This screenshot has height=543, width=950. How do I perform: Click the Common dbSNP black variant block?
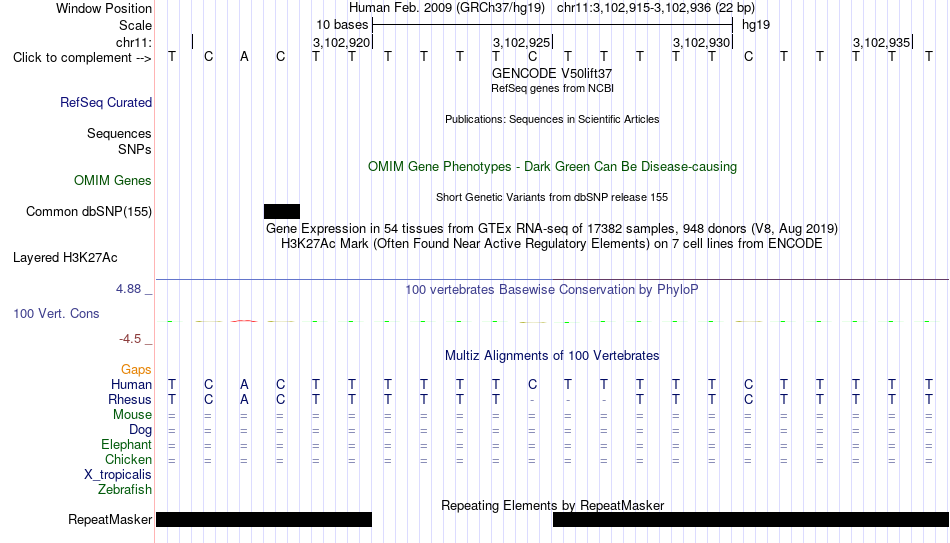[282, 212]
